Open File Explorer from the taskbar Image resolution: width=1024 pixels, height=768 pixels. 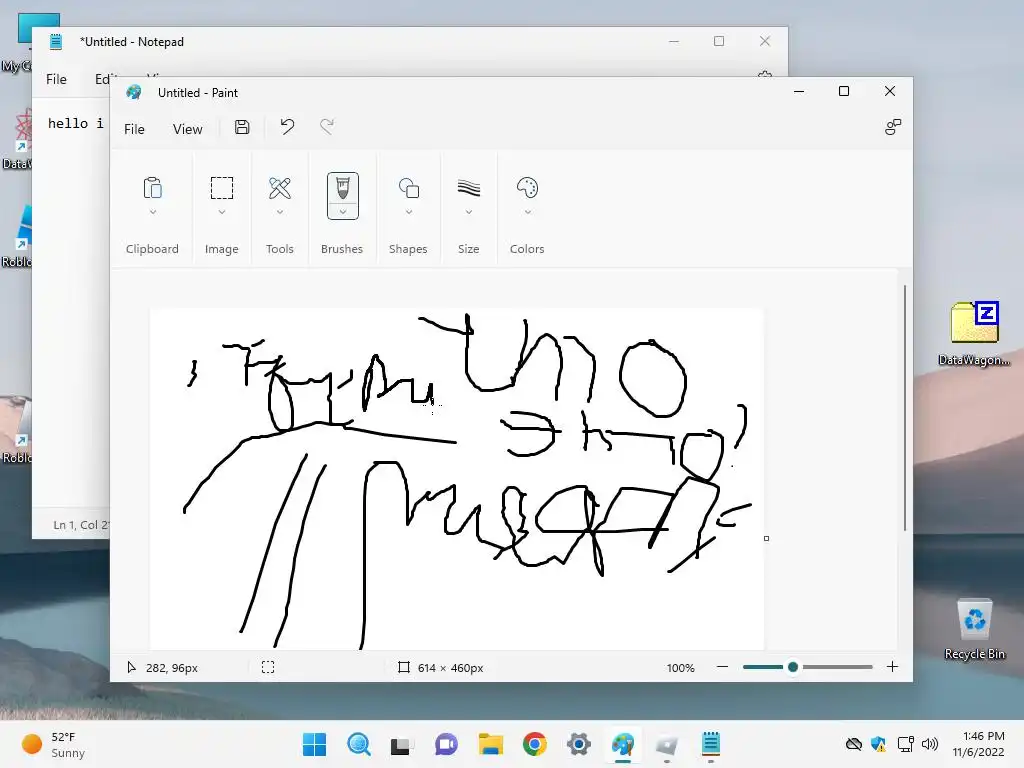click(490, 744)
